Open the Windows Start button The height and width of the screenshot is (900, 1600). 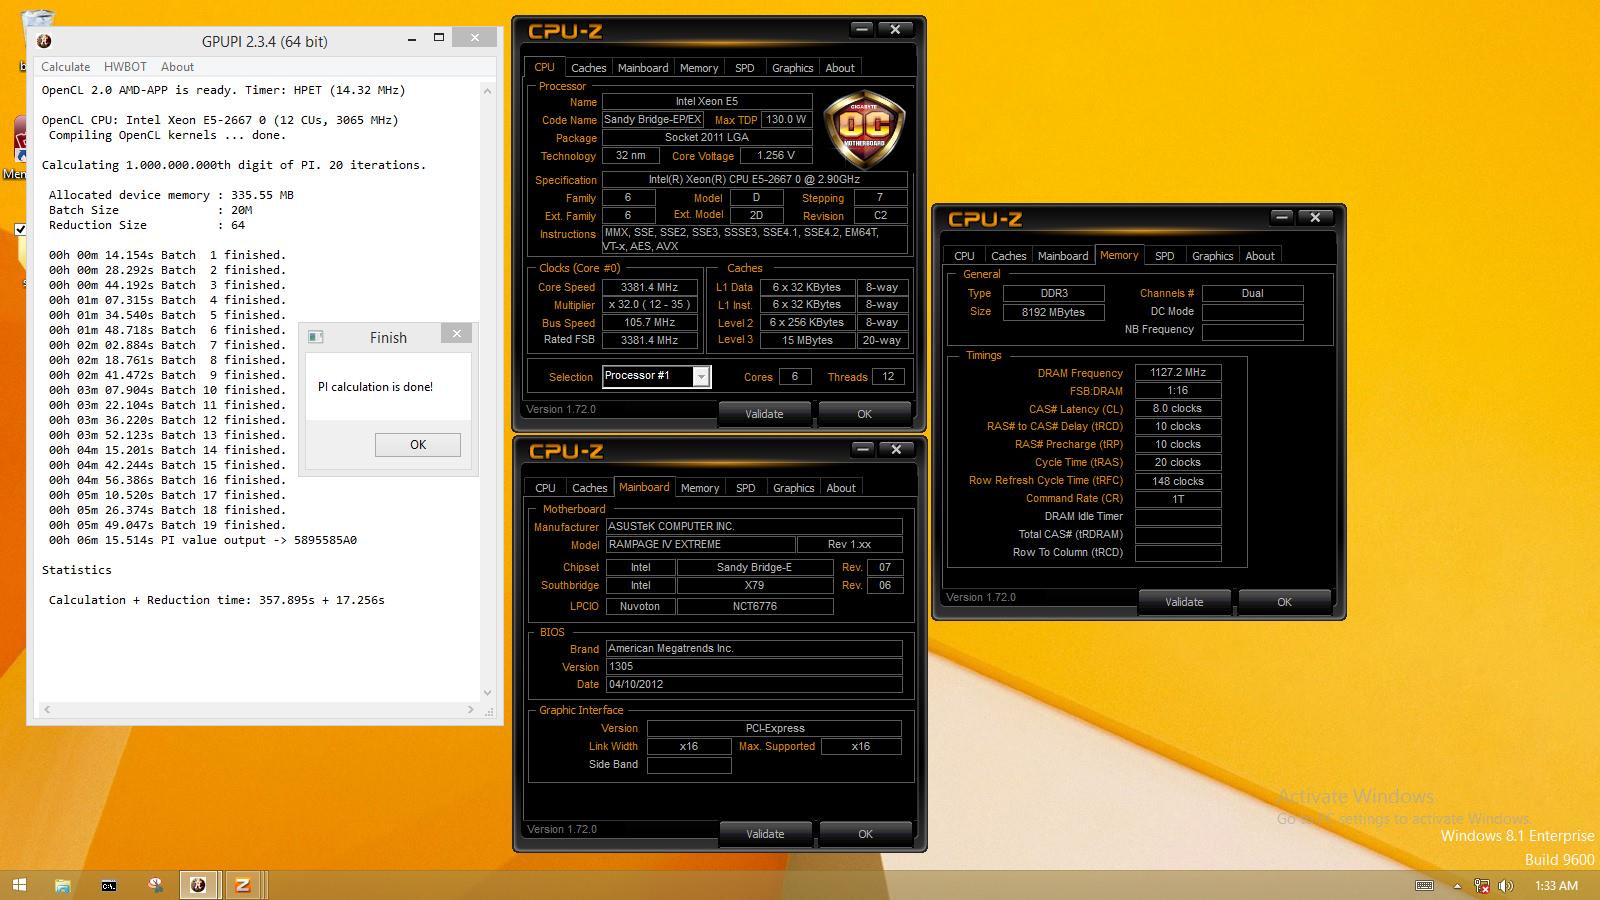click(19, 885)
